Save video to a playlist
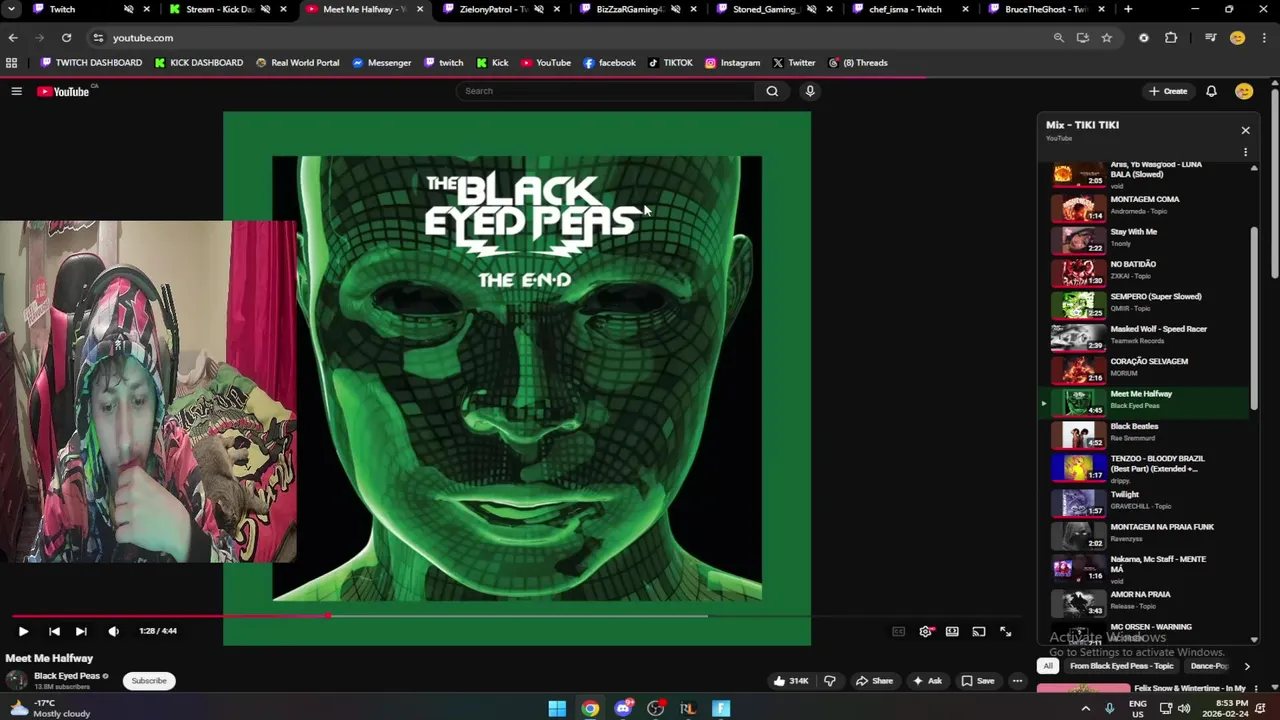Image resolution: width=1280 pixels, height=720 pixels. (x=977, y=681)
